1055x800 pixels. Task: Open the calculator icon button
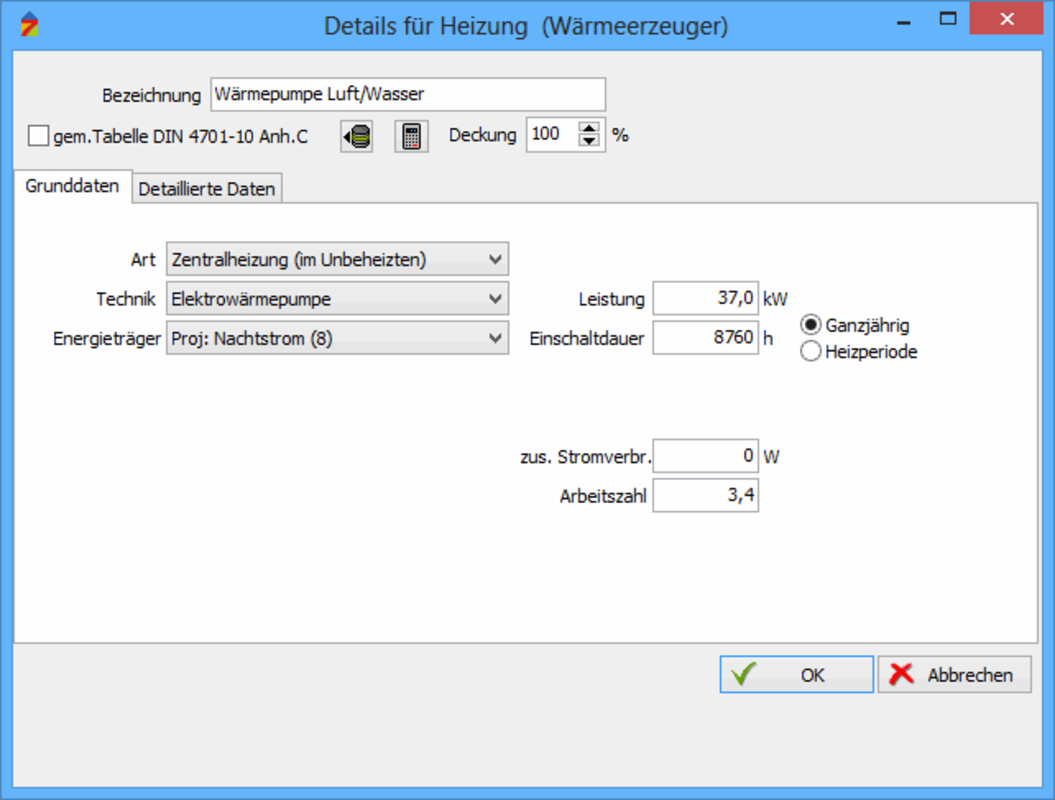pyautogui.click(x=411, y=136)
